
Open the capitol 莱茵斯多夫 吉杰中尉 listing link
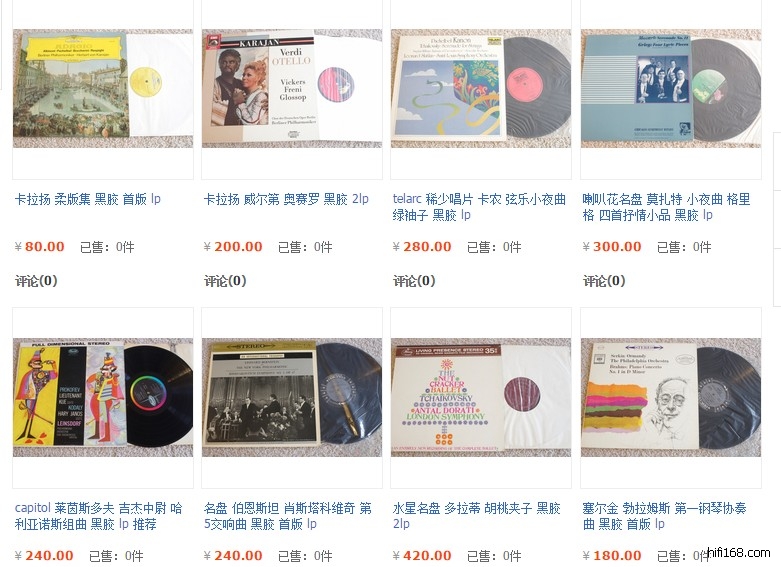pos(99,516)
